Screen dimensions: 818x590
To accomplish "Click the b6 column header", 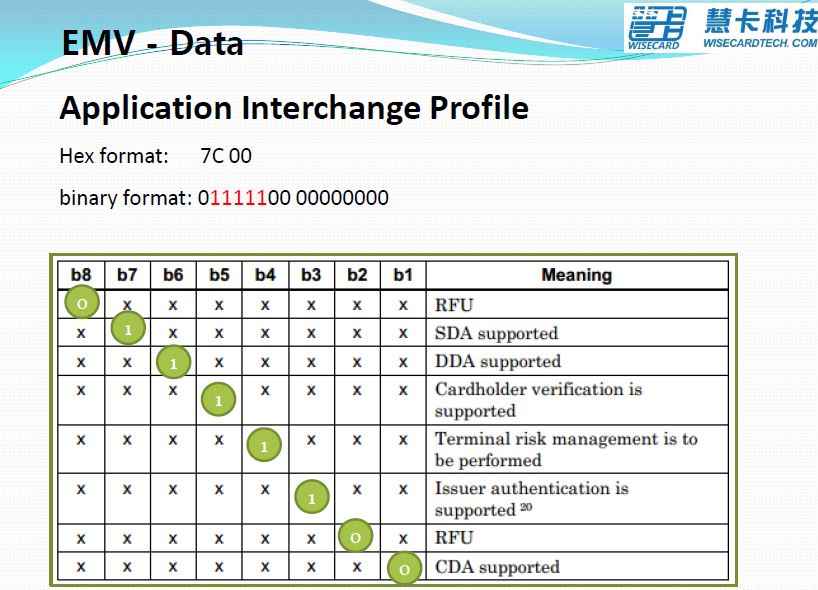I will 173,274.
